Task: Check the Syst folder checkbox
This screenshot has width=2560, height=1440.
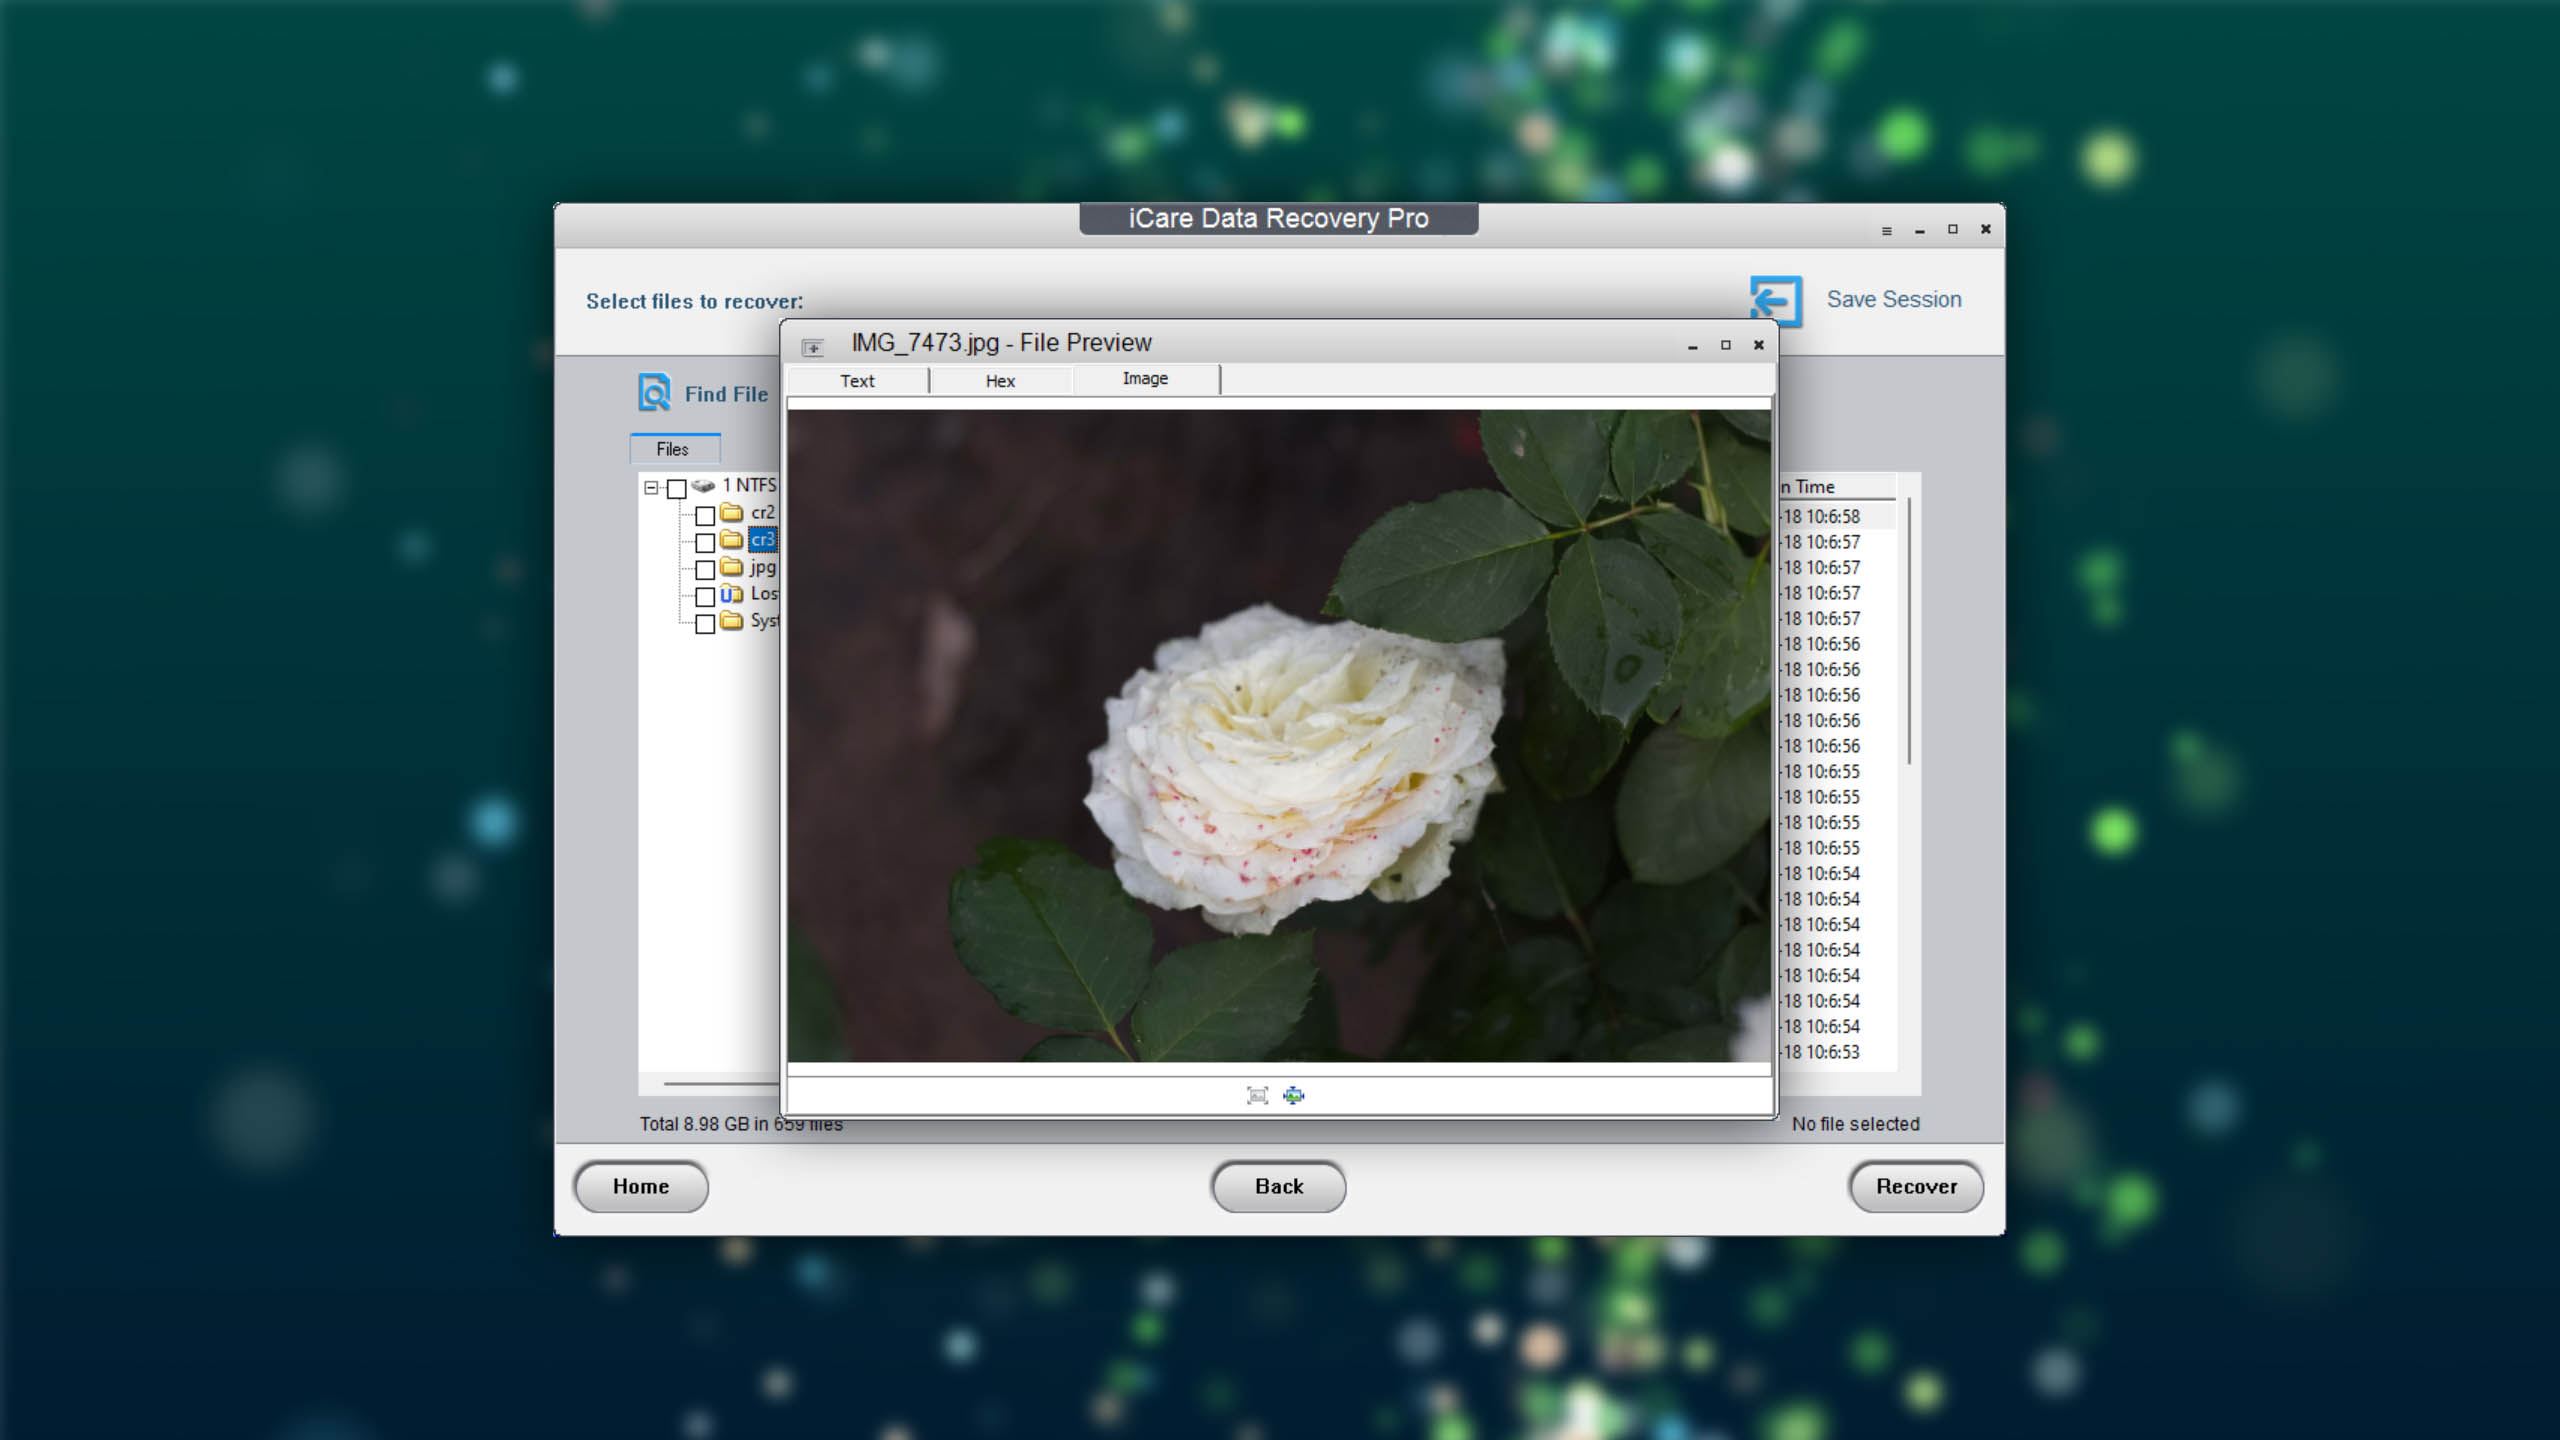Action: [705, 623]
